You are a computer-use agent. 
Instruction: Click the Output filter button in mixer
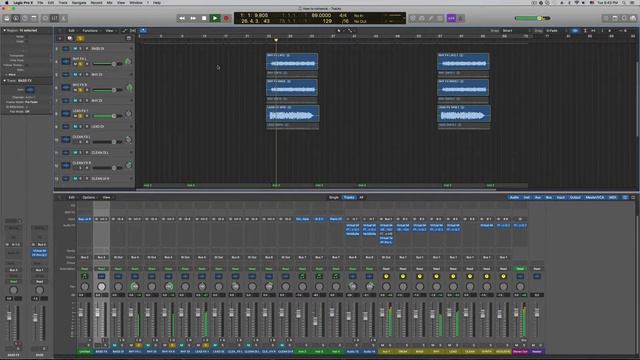575,198
